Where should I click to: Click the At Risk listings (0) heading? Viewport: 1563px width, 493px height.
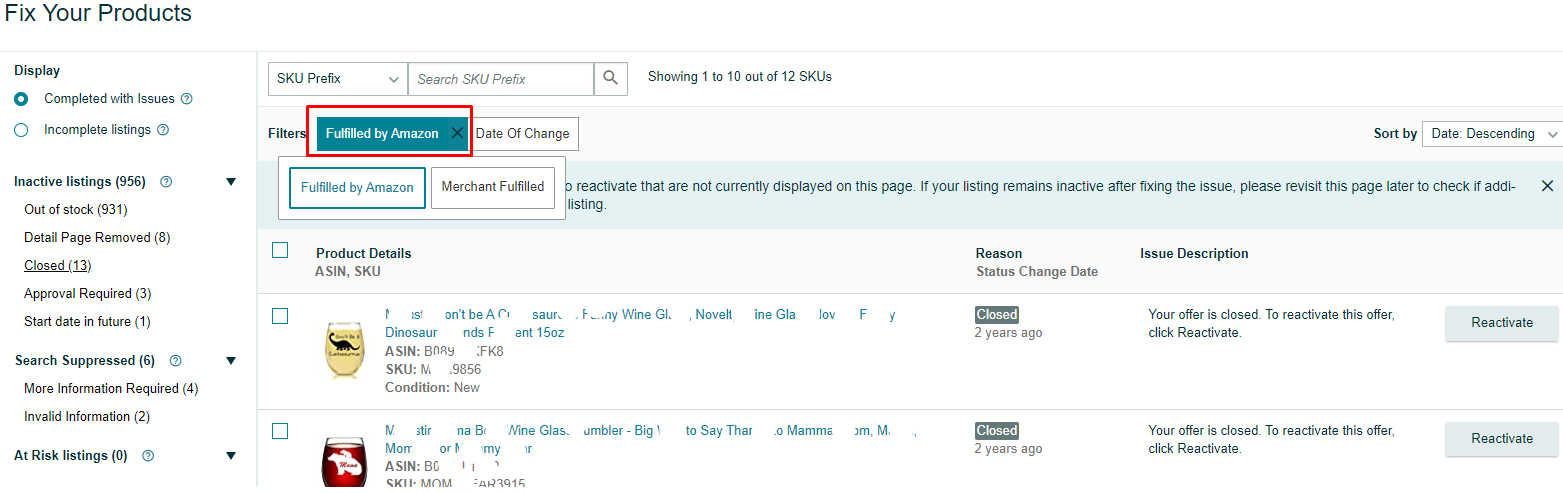pos(71,456)
